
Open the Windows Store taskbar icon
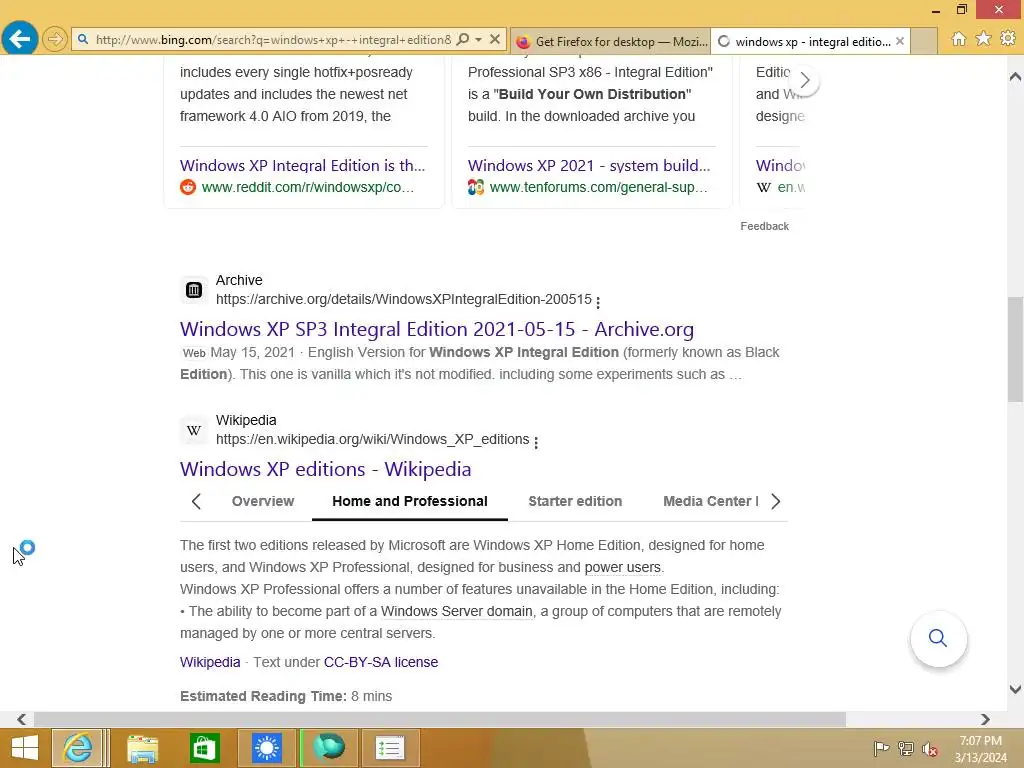(x=204, y=748)
